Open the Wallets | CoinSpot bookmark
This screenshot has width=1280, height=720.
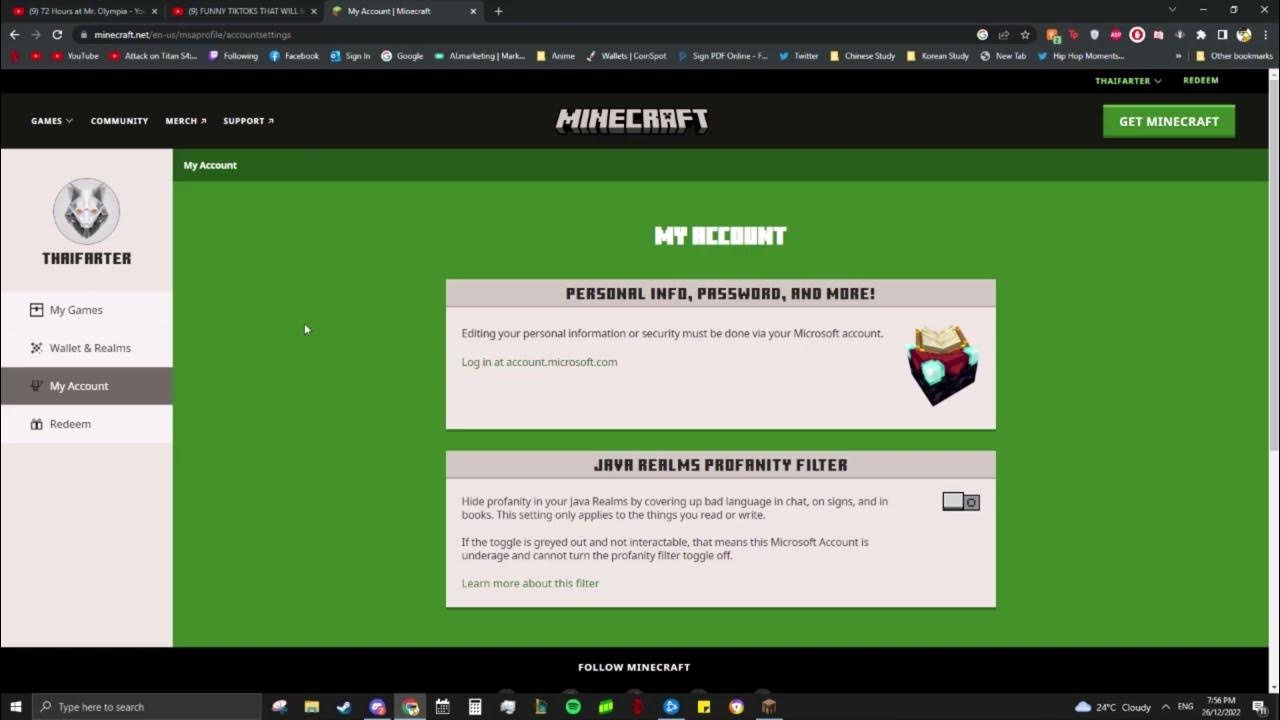point(626,56)
